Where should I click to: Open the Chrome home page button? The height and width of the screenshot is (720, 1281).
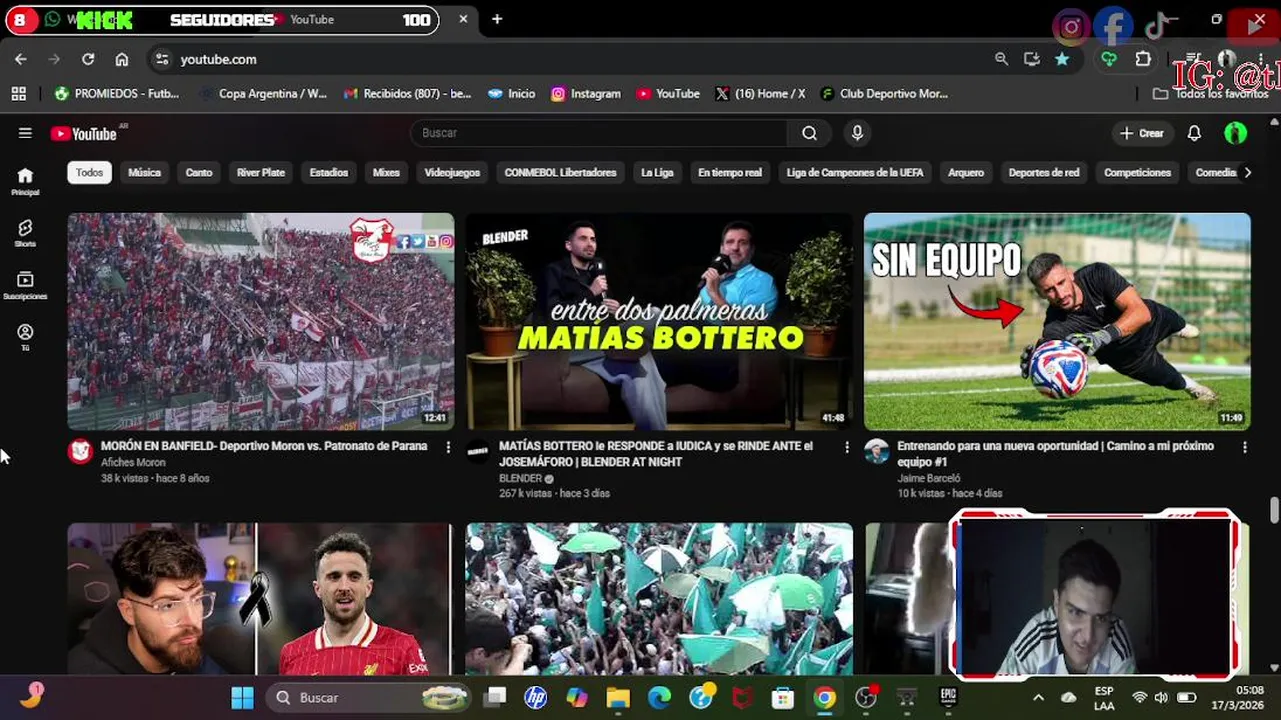[x=122, y=59]
